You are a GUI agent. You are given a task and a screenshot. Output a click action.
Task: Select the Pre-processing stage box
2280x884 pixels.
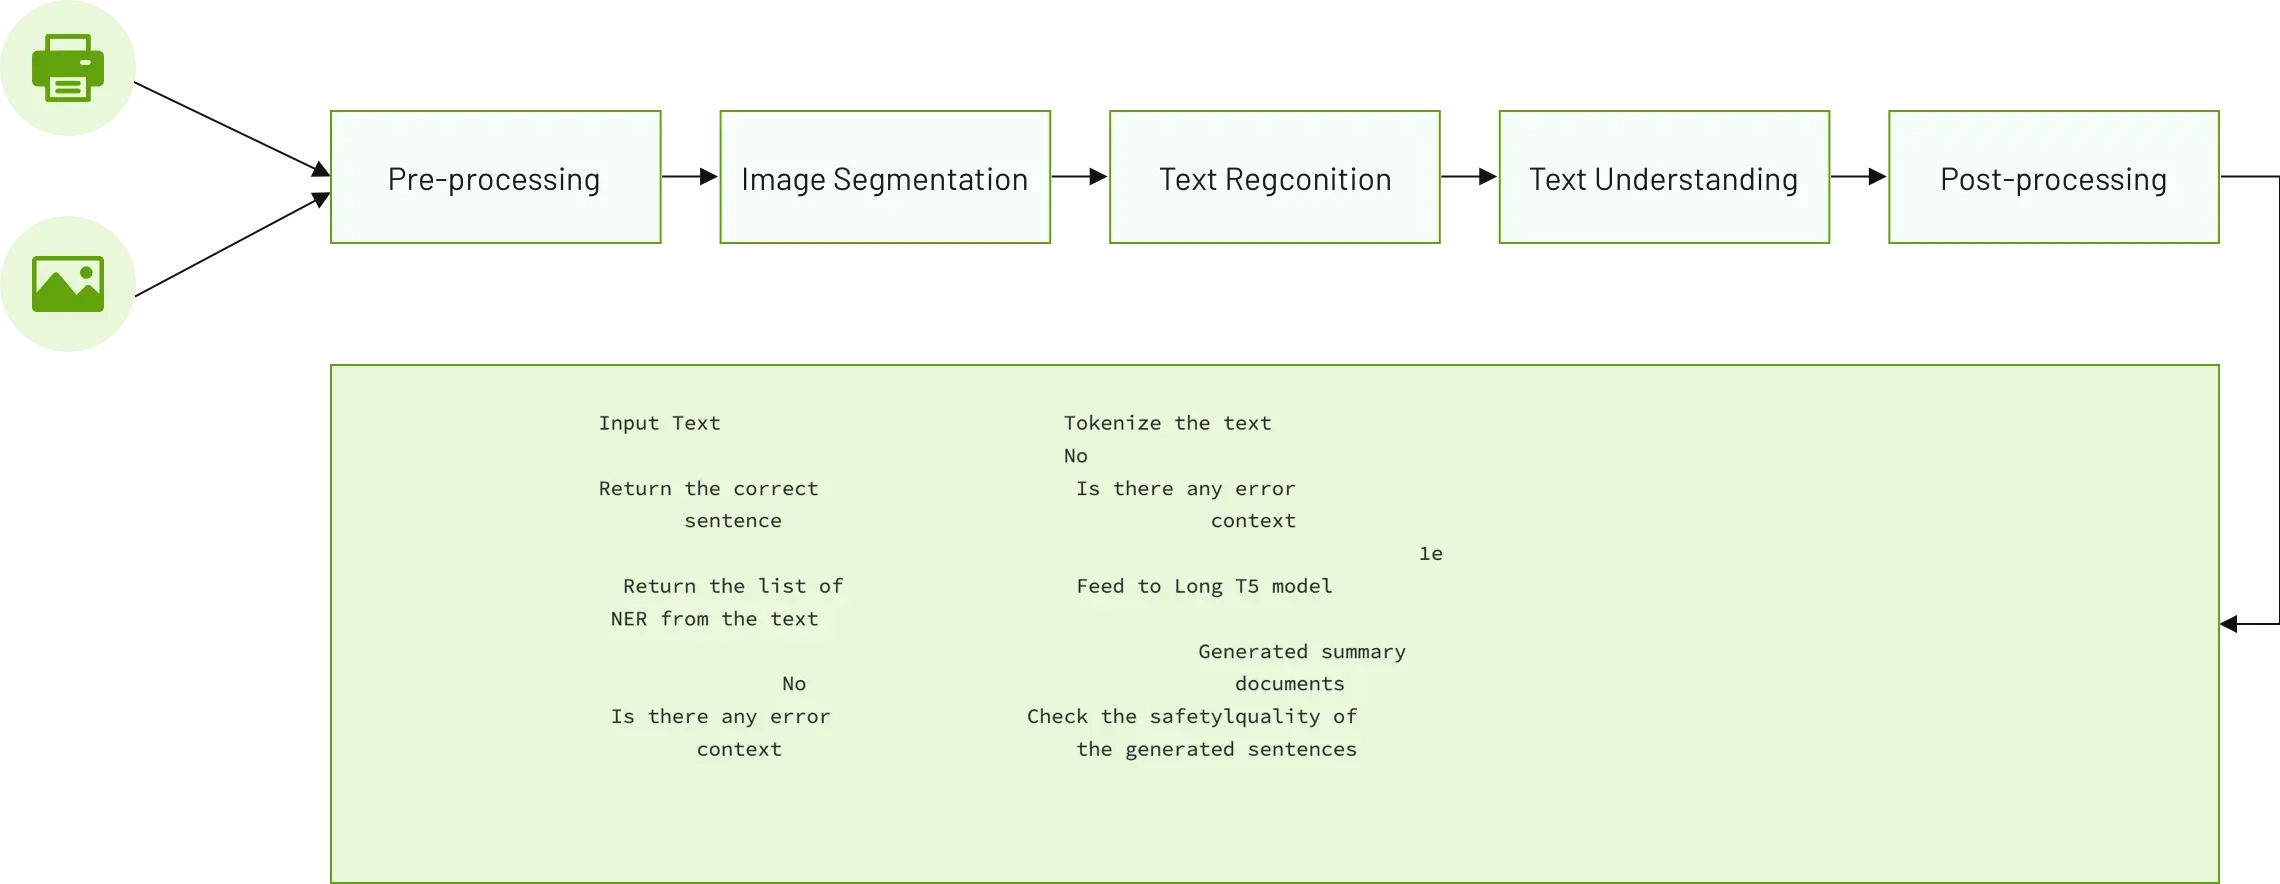point(495,177)
